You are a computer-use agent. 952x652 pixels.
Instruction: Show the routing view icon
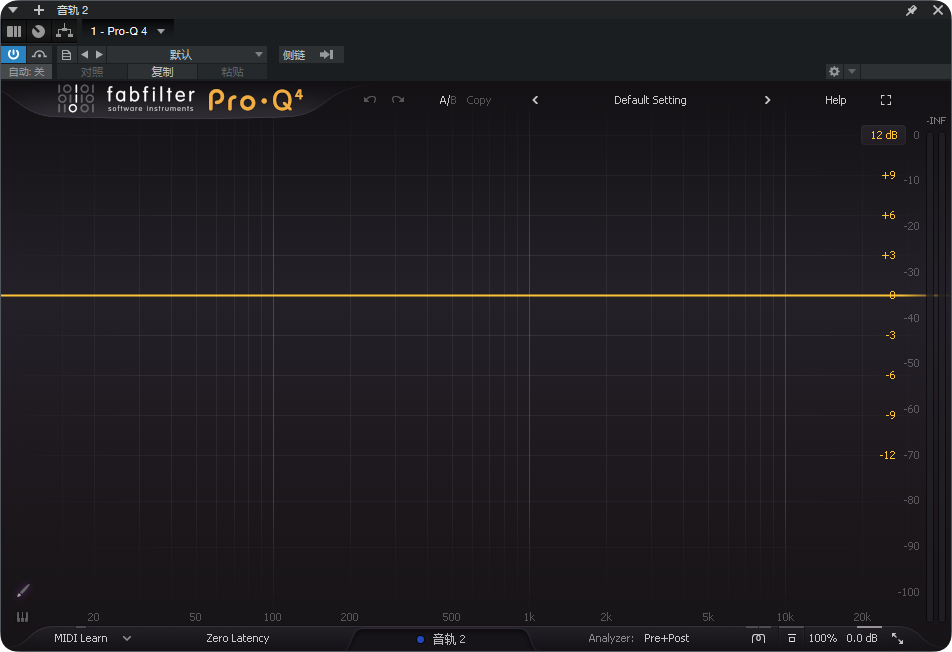(64, 31)
